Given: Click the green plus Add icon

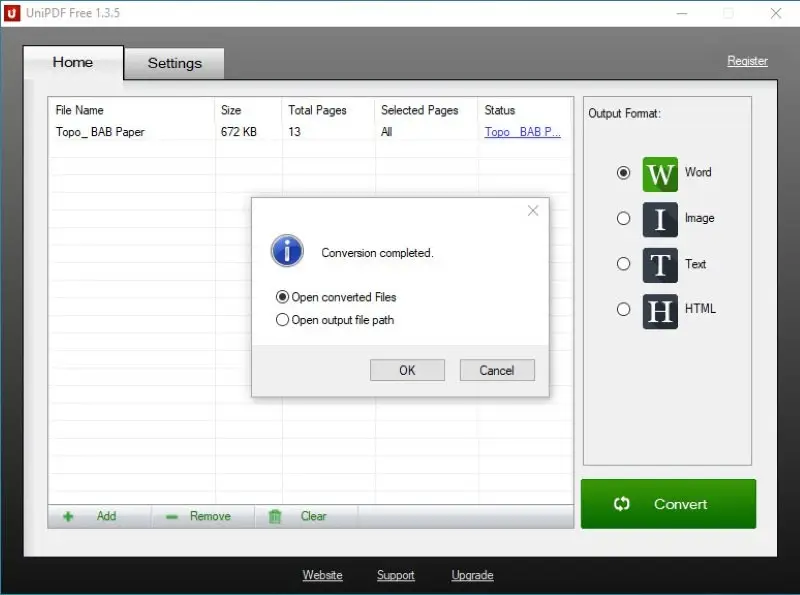Looking at the screenshot, I should tap(68, 516).
